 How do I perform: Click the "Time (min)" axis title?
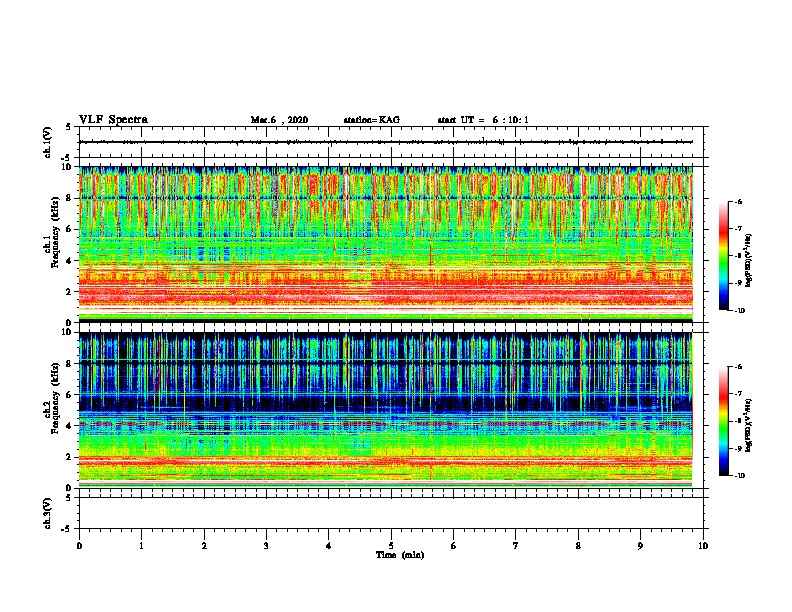[x=400, y=555]
